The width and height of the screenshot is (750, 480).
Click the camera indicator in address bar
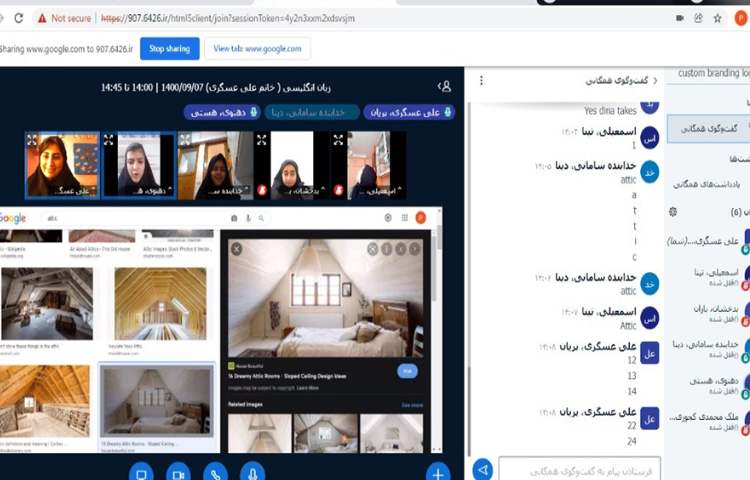(679, 18)
